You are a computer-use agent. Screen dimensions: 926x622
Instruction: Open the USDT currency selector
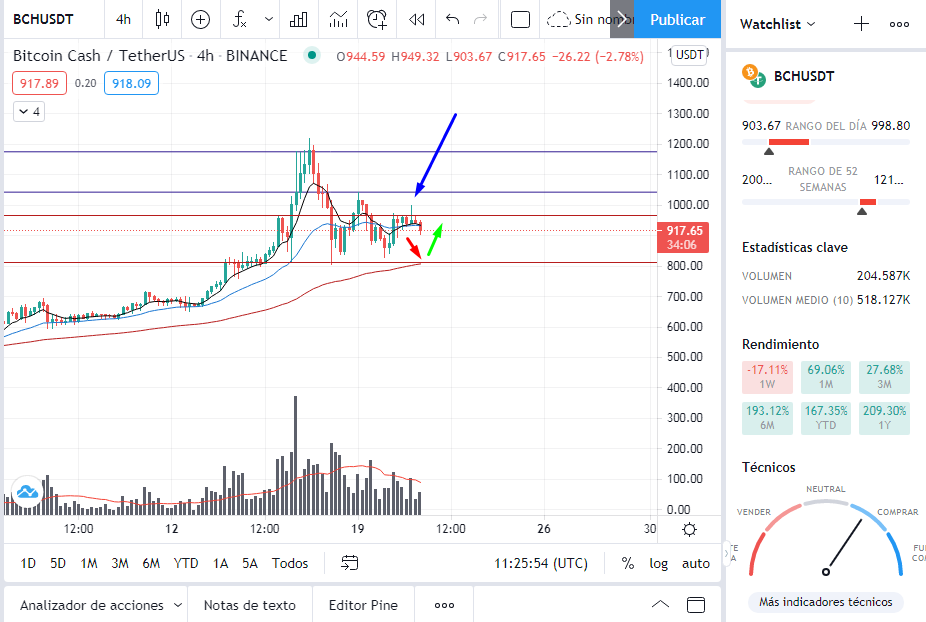point(689,55)
